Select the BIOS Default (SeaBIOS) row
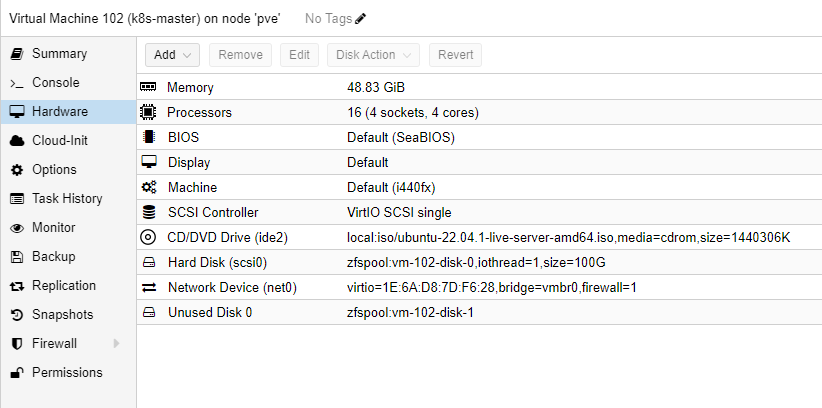Viewport: 822px width, 408px height. [x=400, y=137]
